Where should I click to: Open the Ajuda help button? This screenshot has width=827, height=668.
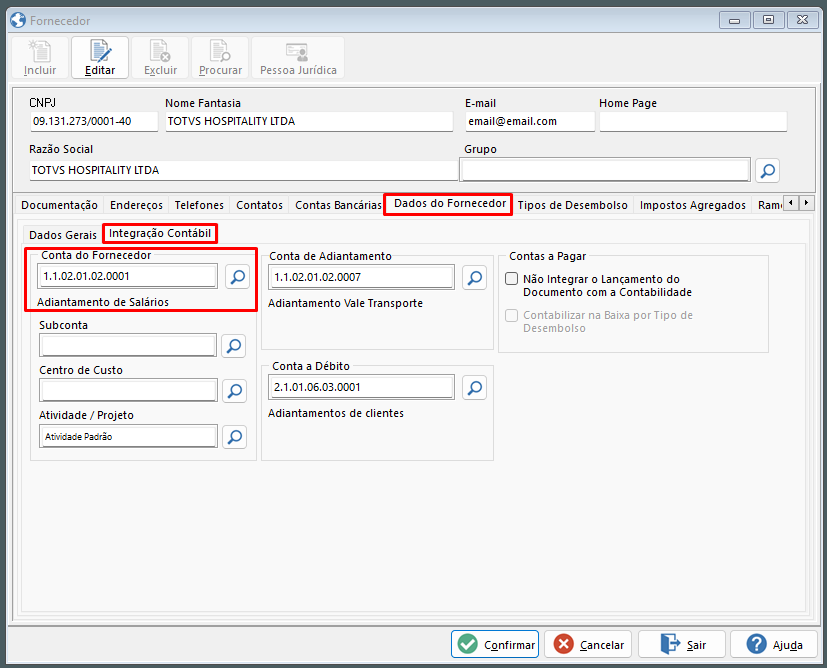[774, 644]
